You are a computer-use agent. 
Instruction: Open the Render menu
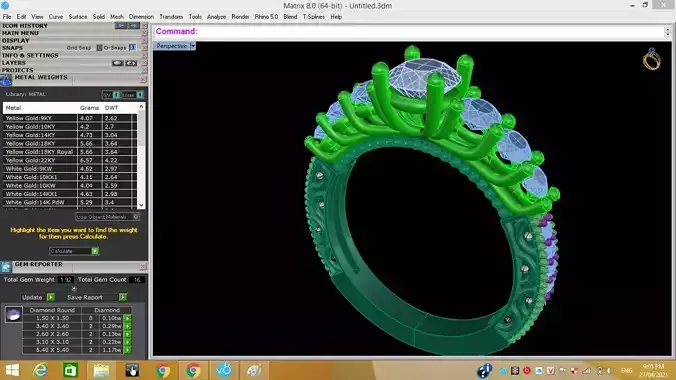point(240,17)
